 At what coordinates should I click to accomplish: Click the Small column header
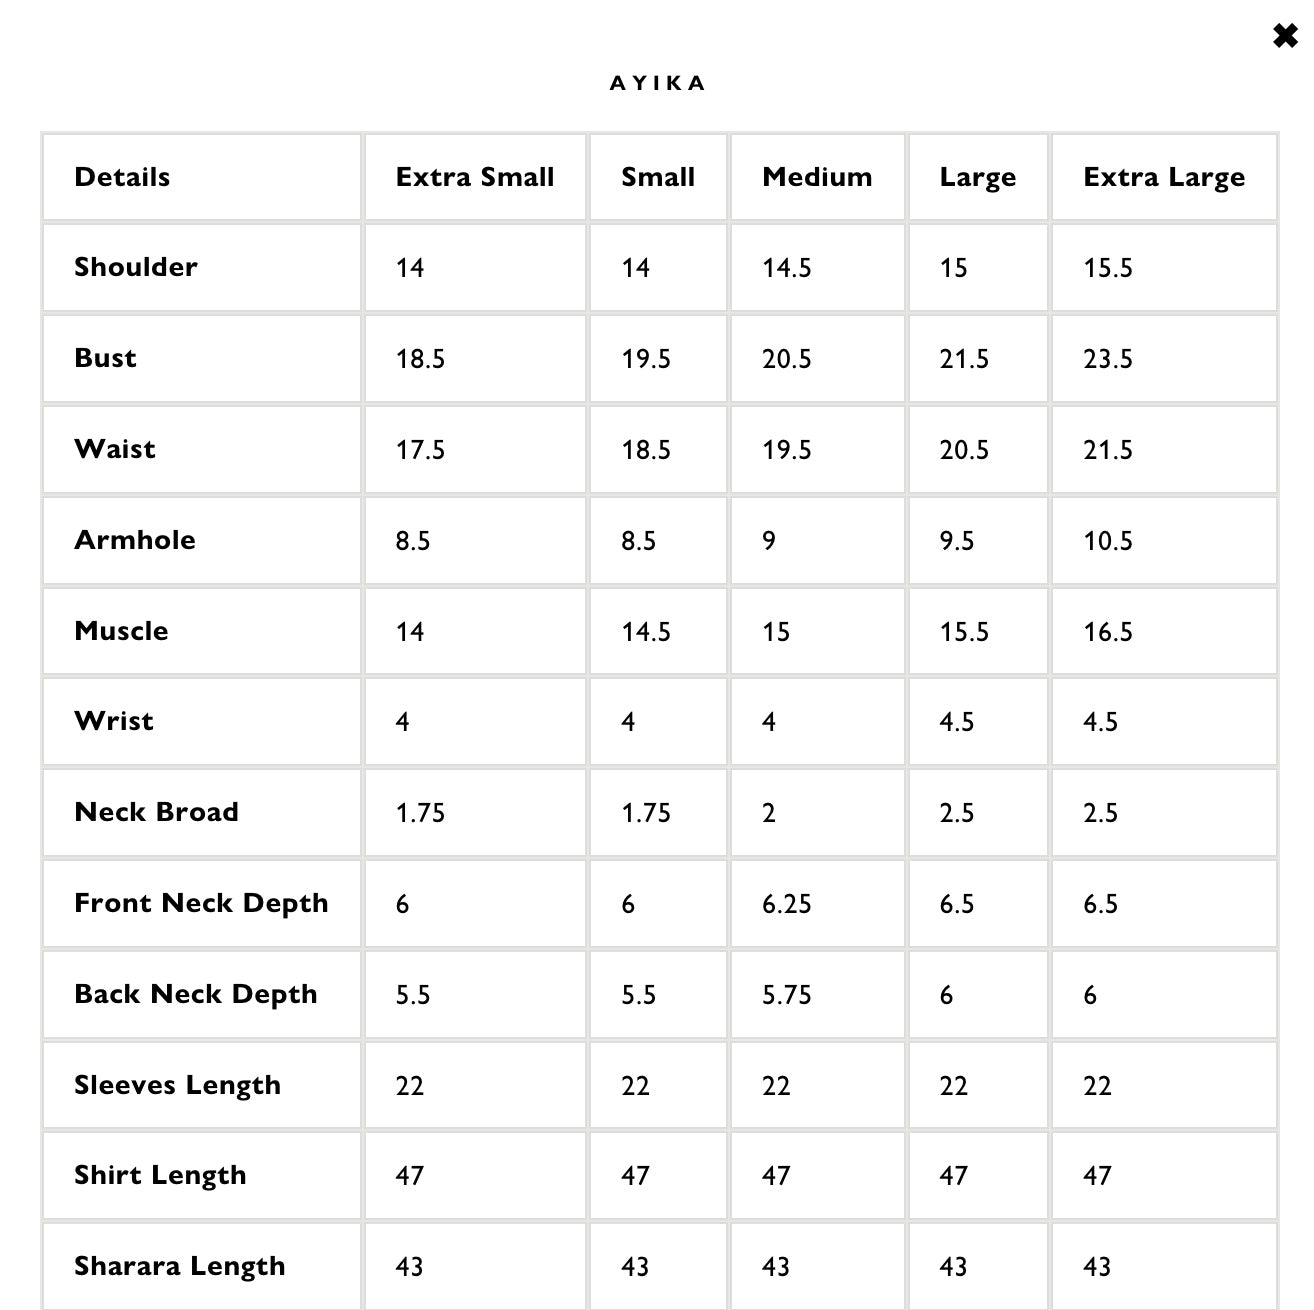pos(658,177)
